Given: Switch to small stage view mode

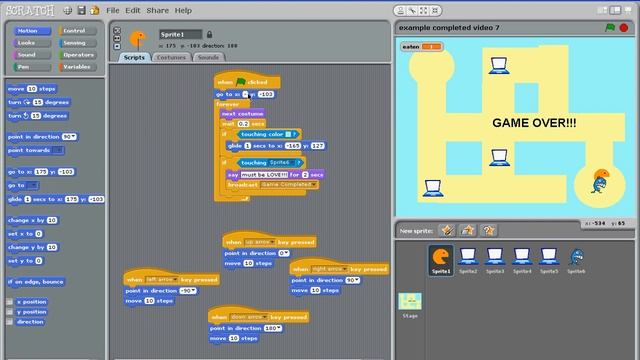Looking at the screenshot, I should point(602,10).
